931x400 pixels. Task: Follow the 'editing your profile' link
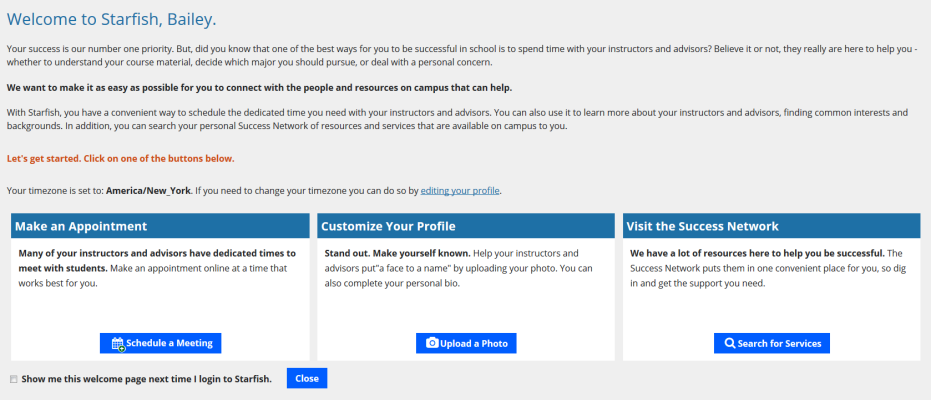[460, 191]
